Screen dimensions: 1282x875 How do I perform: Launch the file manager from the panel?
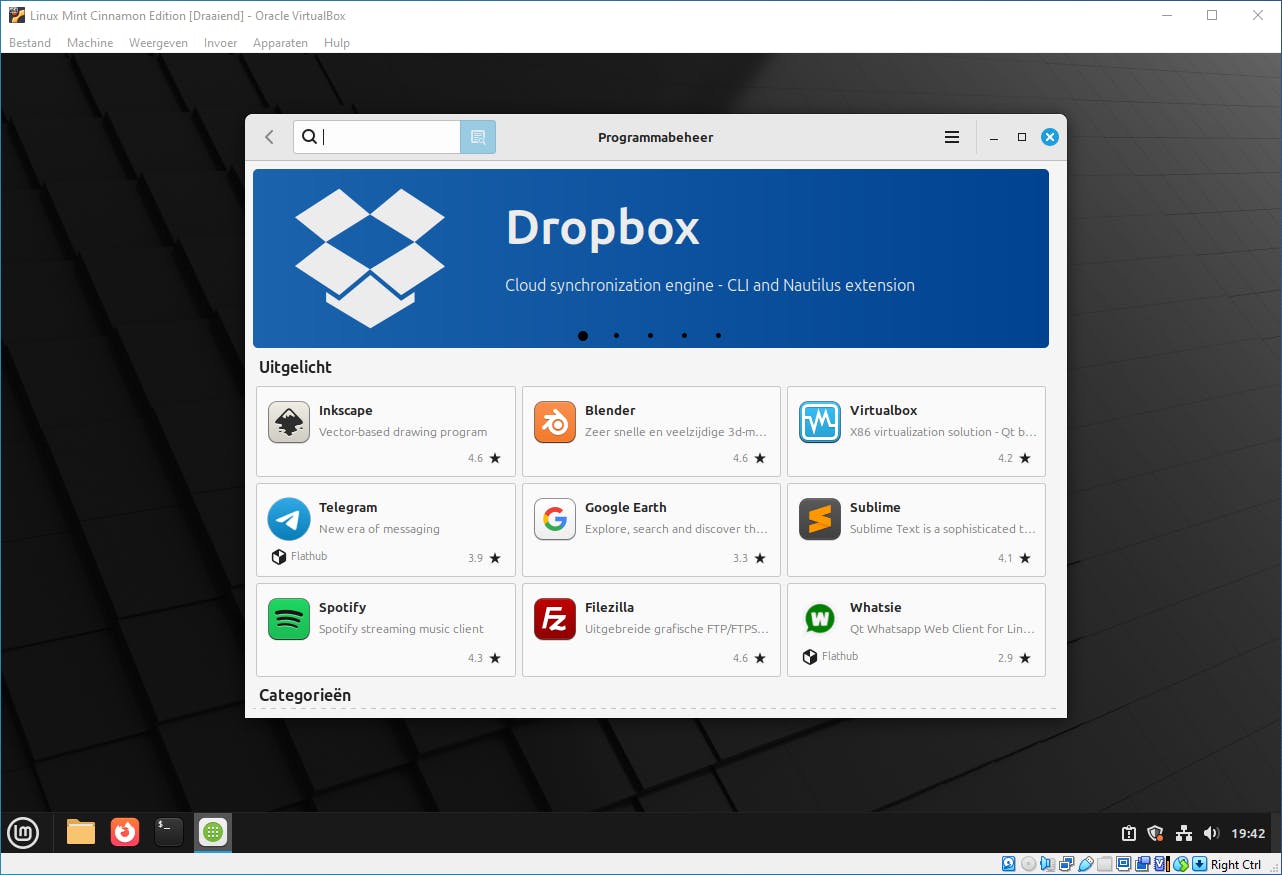click(x=81, y=832)
